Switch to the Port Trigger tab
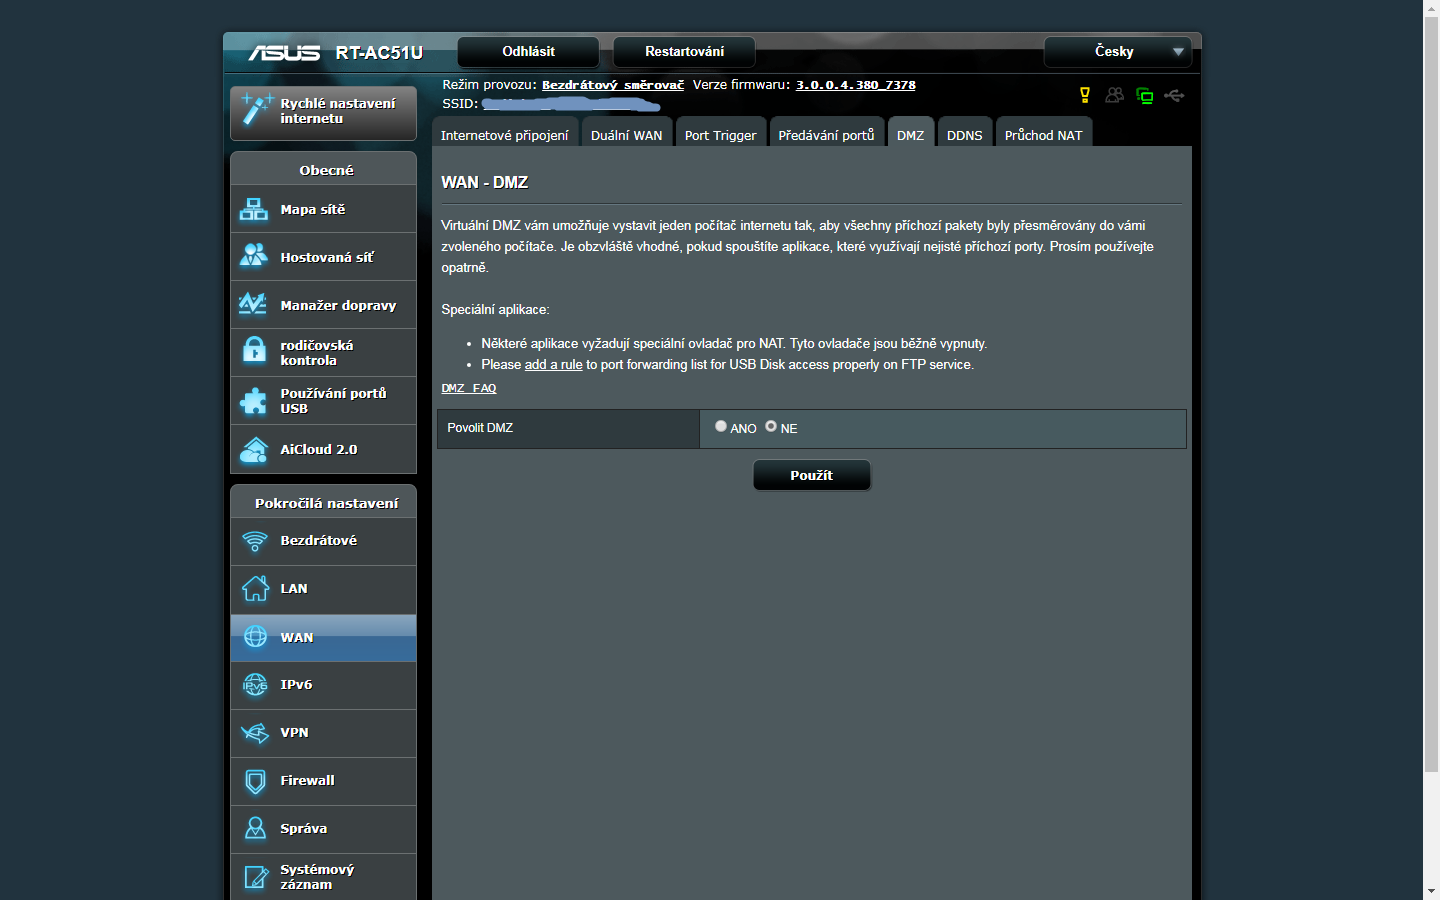 point(720,135)
